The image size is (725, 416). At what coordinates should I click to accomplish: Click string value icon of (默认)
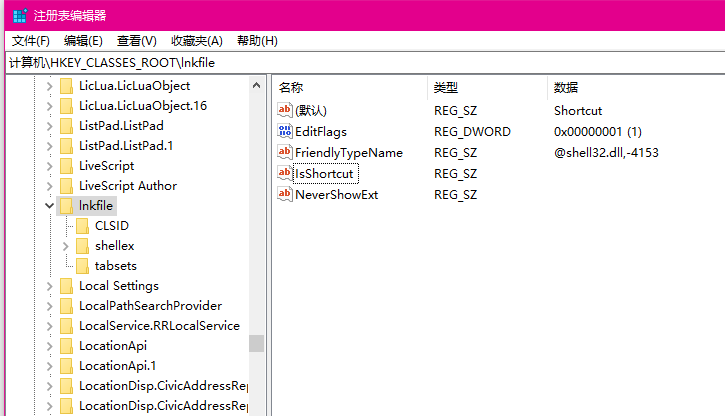pos(285,110)
